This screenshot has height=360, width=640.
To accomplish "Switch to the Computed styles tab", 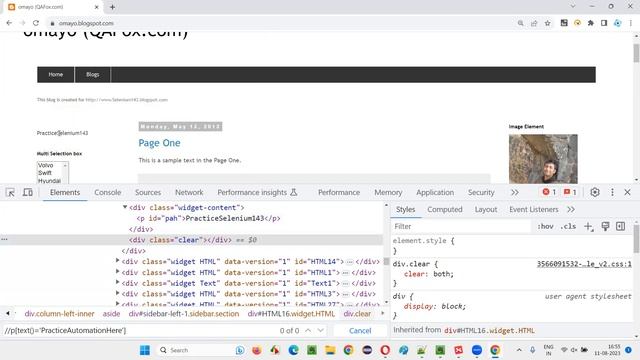I will click(x=444, y=209).
